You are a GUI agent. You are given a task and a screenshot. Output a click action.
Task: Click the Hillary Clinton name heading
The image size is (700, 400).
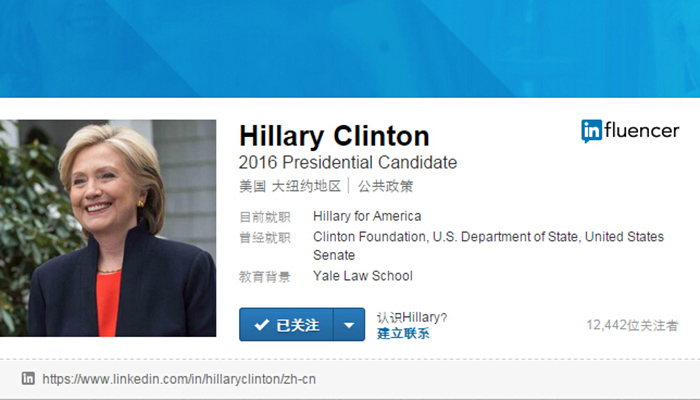click(334, 136)
